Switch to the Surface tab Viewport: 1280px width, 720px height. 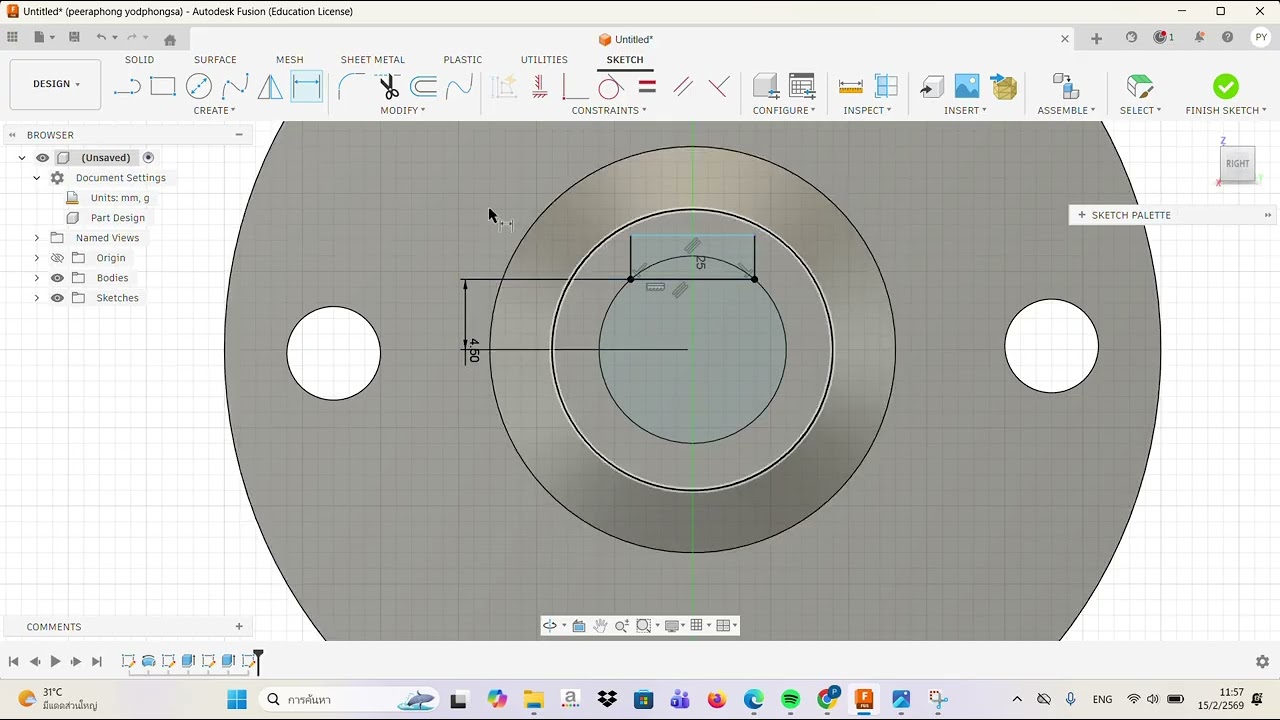215,60
